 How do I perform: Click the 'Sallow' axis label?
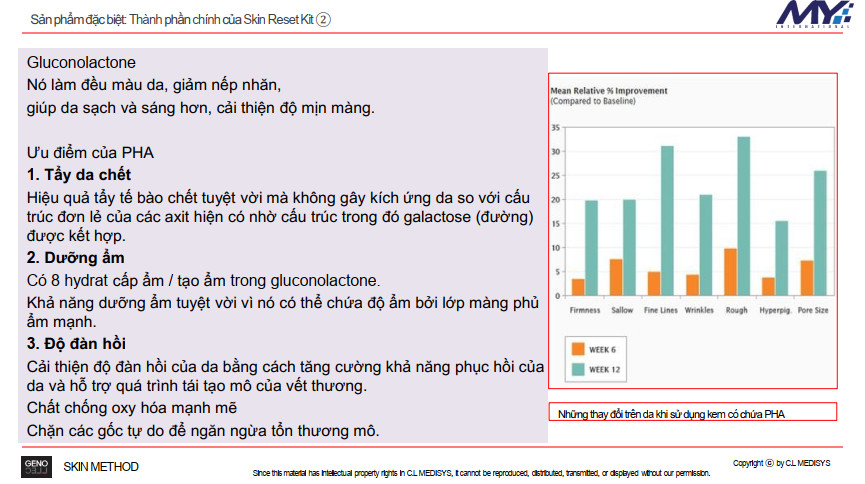(x=622, y=310)
